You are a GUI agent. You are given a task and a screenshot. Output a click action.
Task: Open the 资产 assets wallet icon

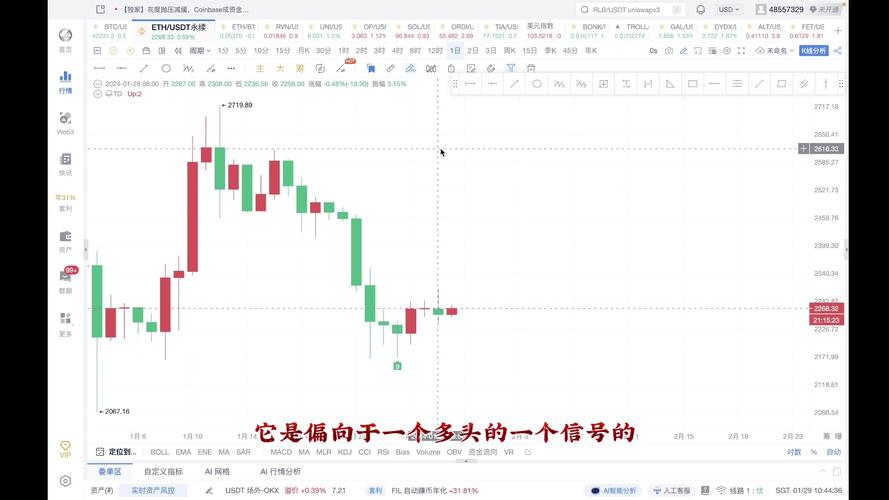click(x=65, y=241)
